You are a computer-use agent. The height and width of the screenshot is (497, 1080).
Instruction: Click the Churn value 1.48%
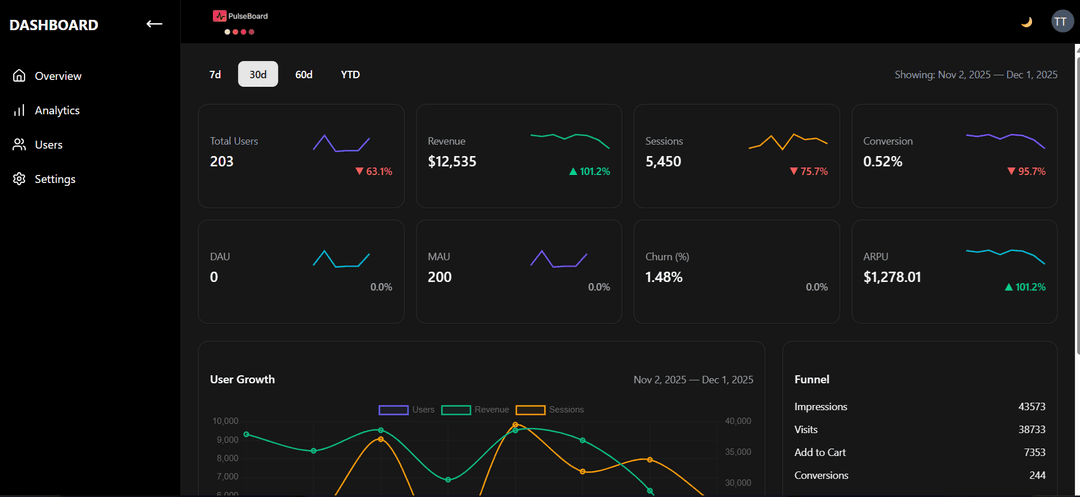(x=664, y=277)
